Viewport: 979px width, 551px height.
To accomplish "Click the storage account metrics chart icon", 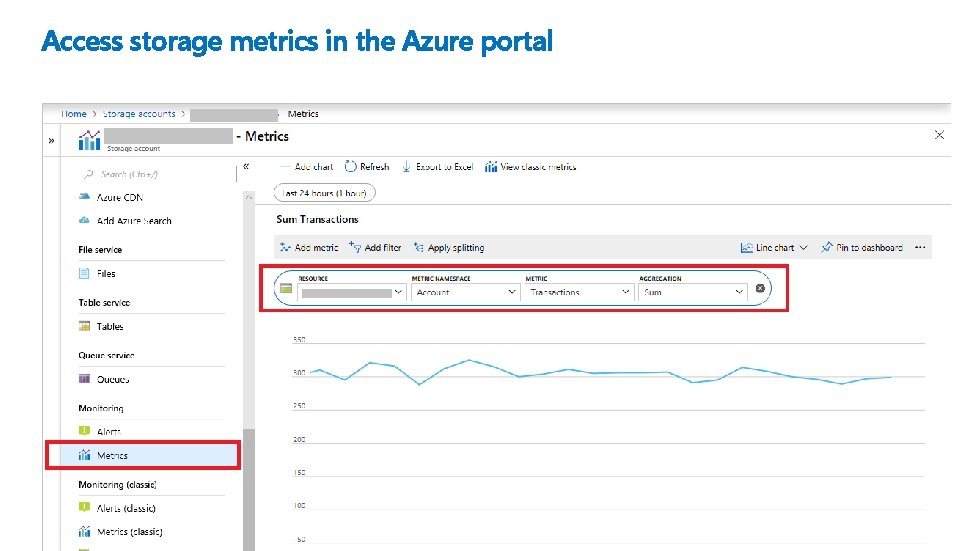I will point(89,140).
